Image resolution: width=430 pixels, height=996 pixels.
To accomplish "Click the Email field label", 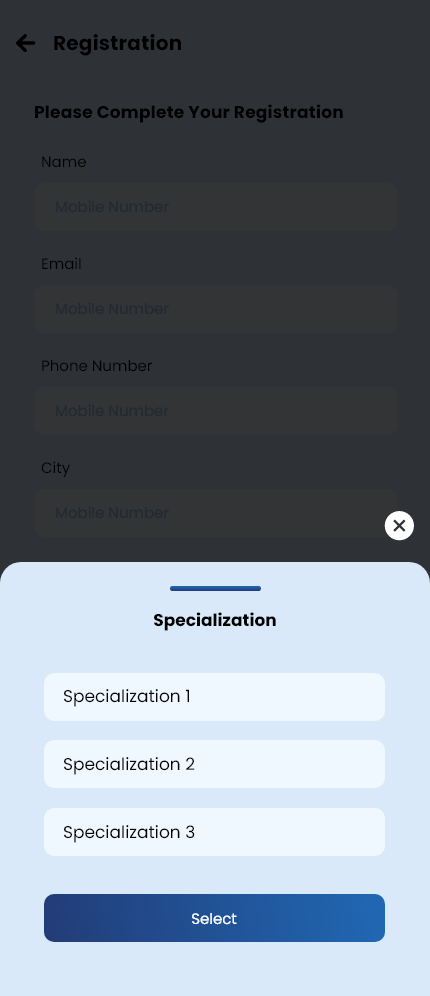I will (x=61, y=264).
